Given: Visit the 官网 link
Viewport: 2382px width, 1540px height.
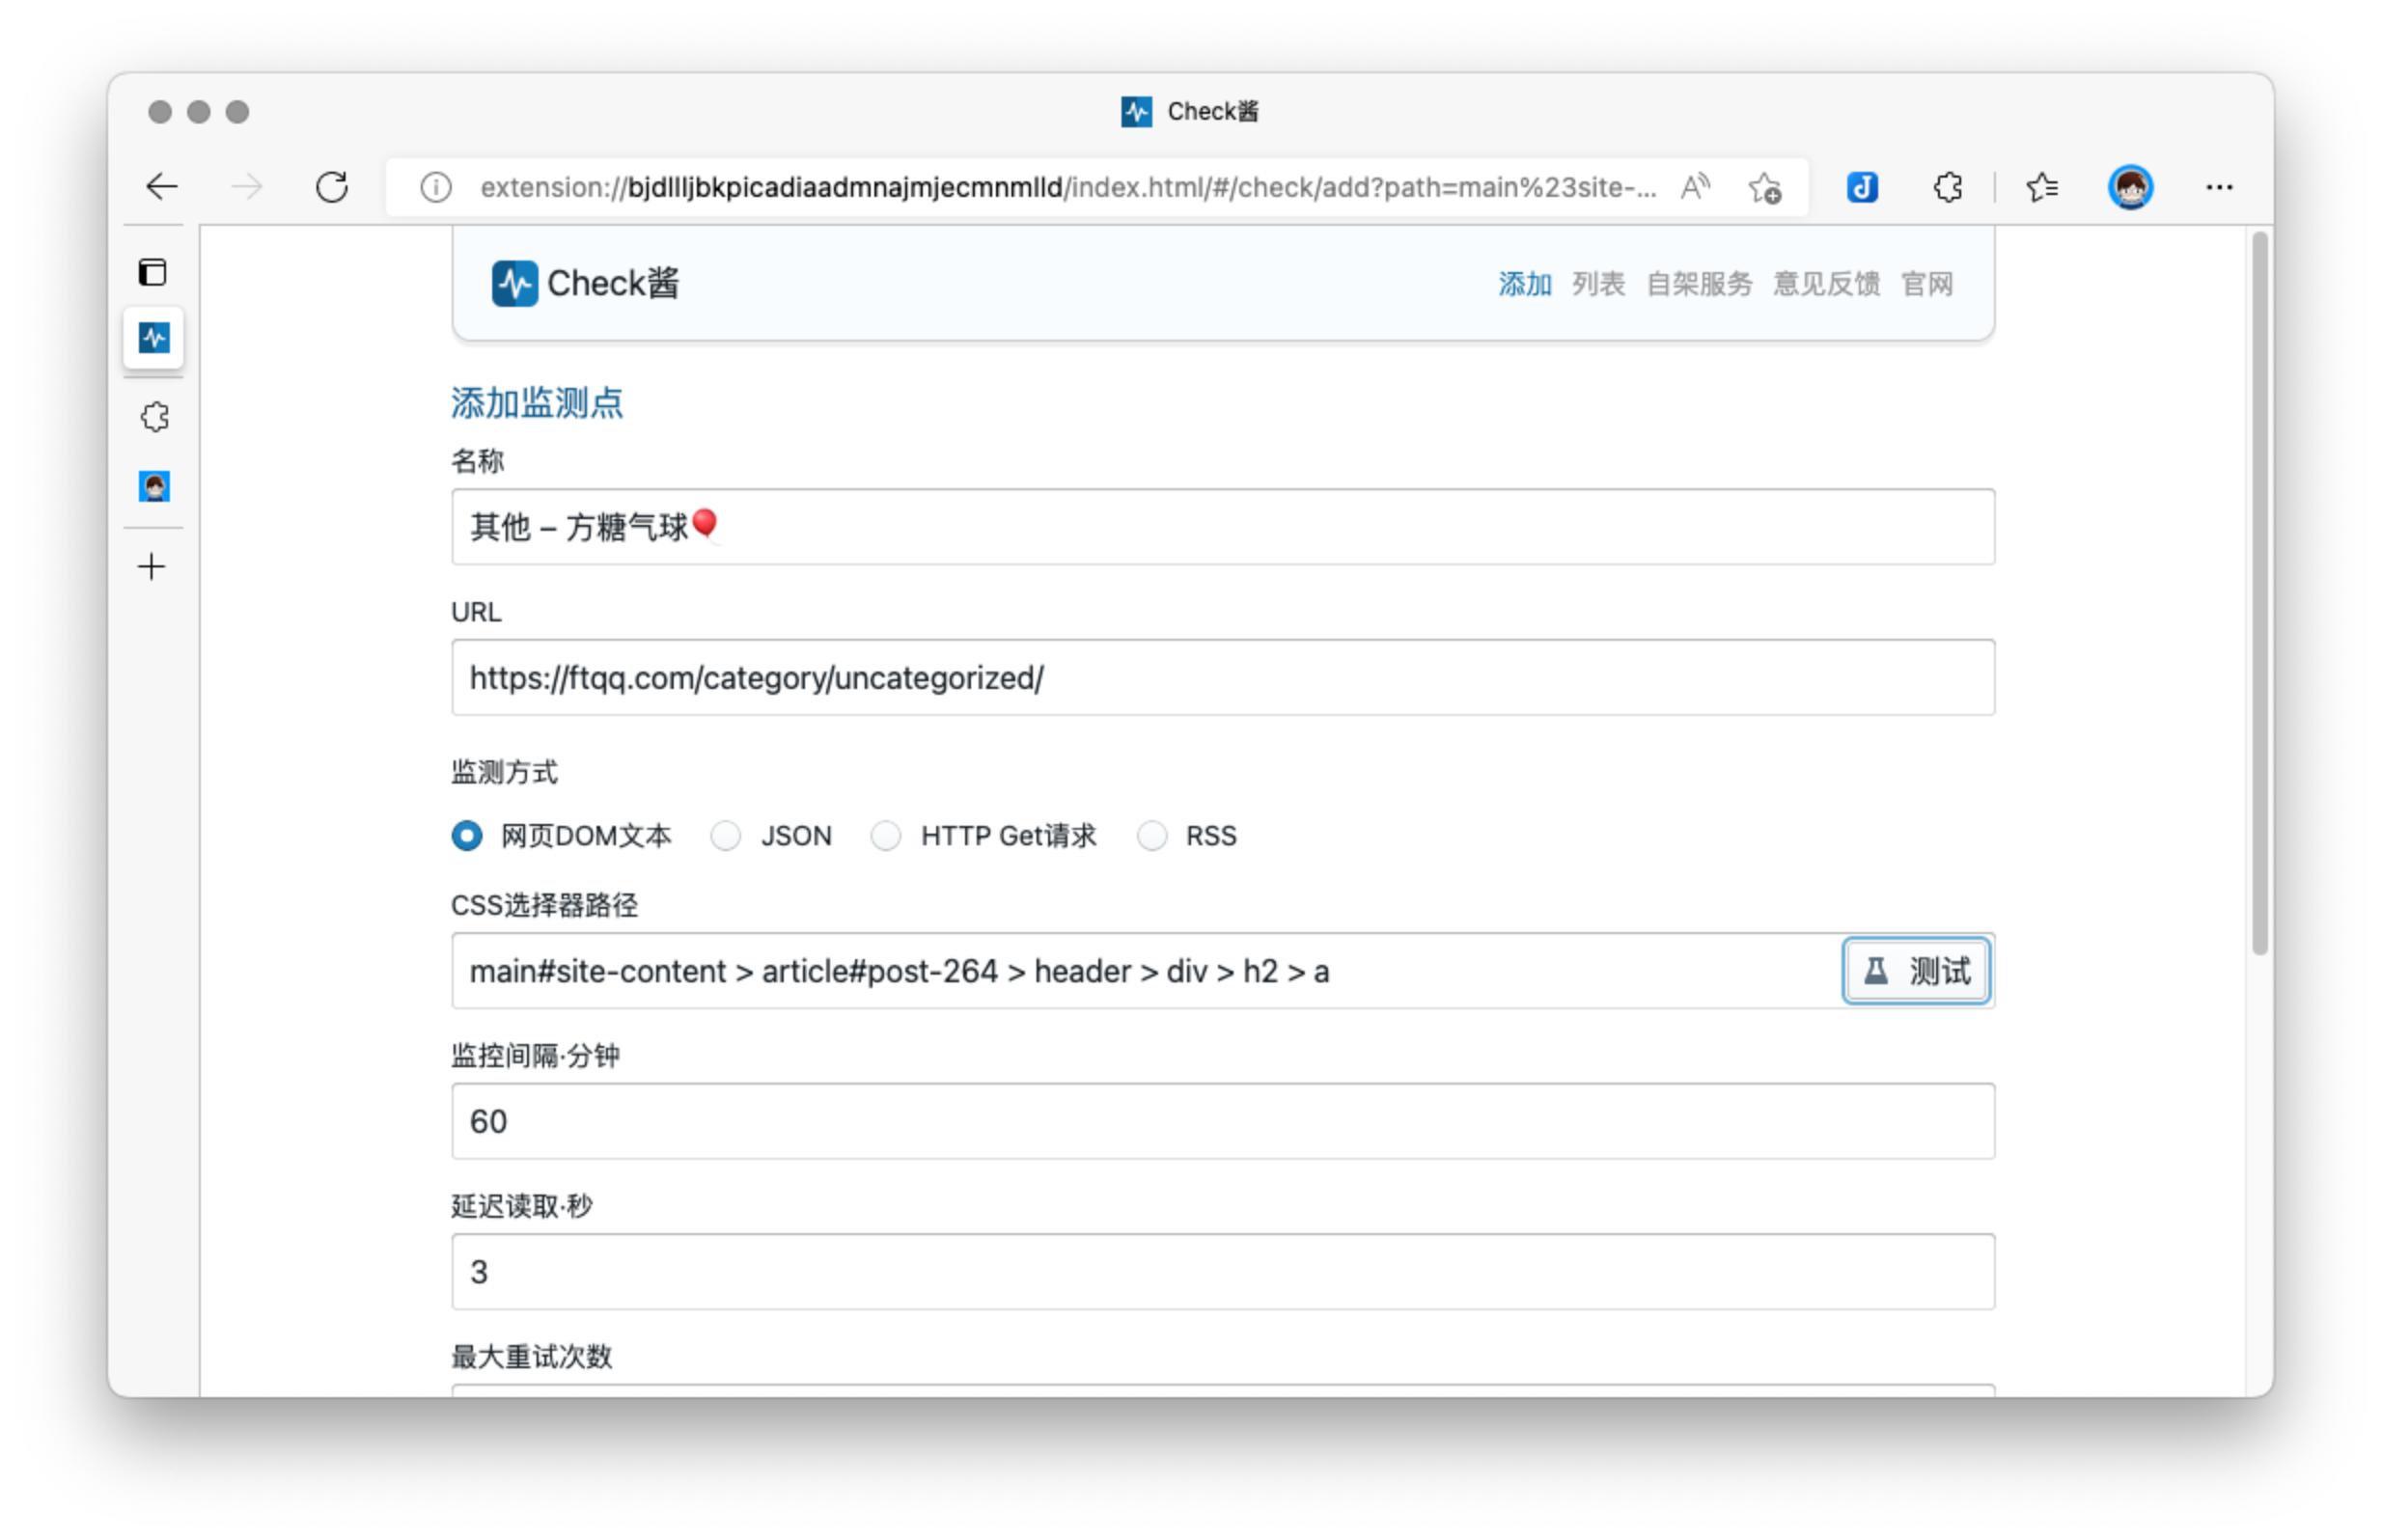Looking at the screenshot, I should coord(1928,283).
